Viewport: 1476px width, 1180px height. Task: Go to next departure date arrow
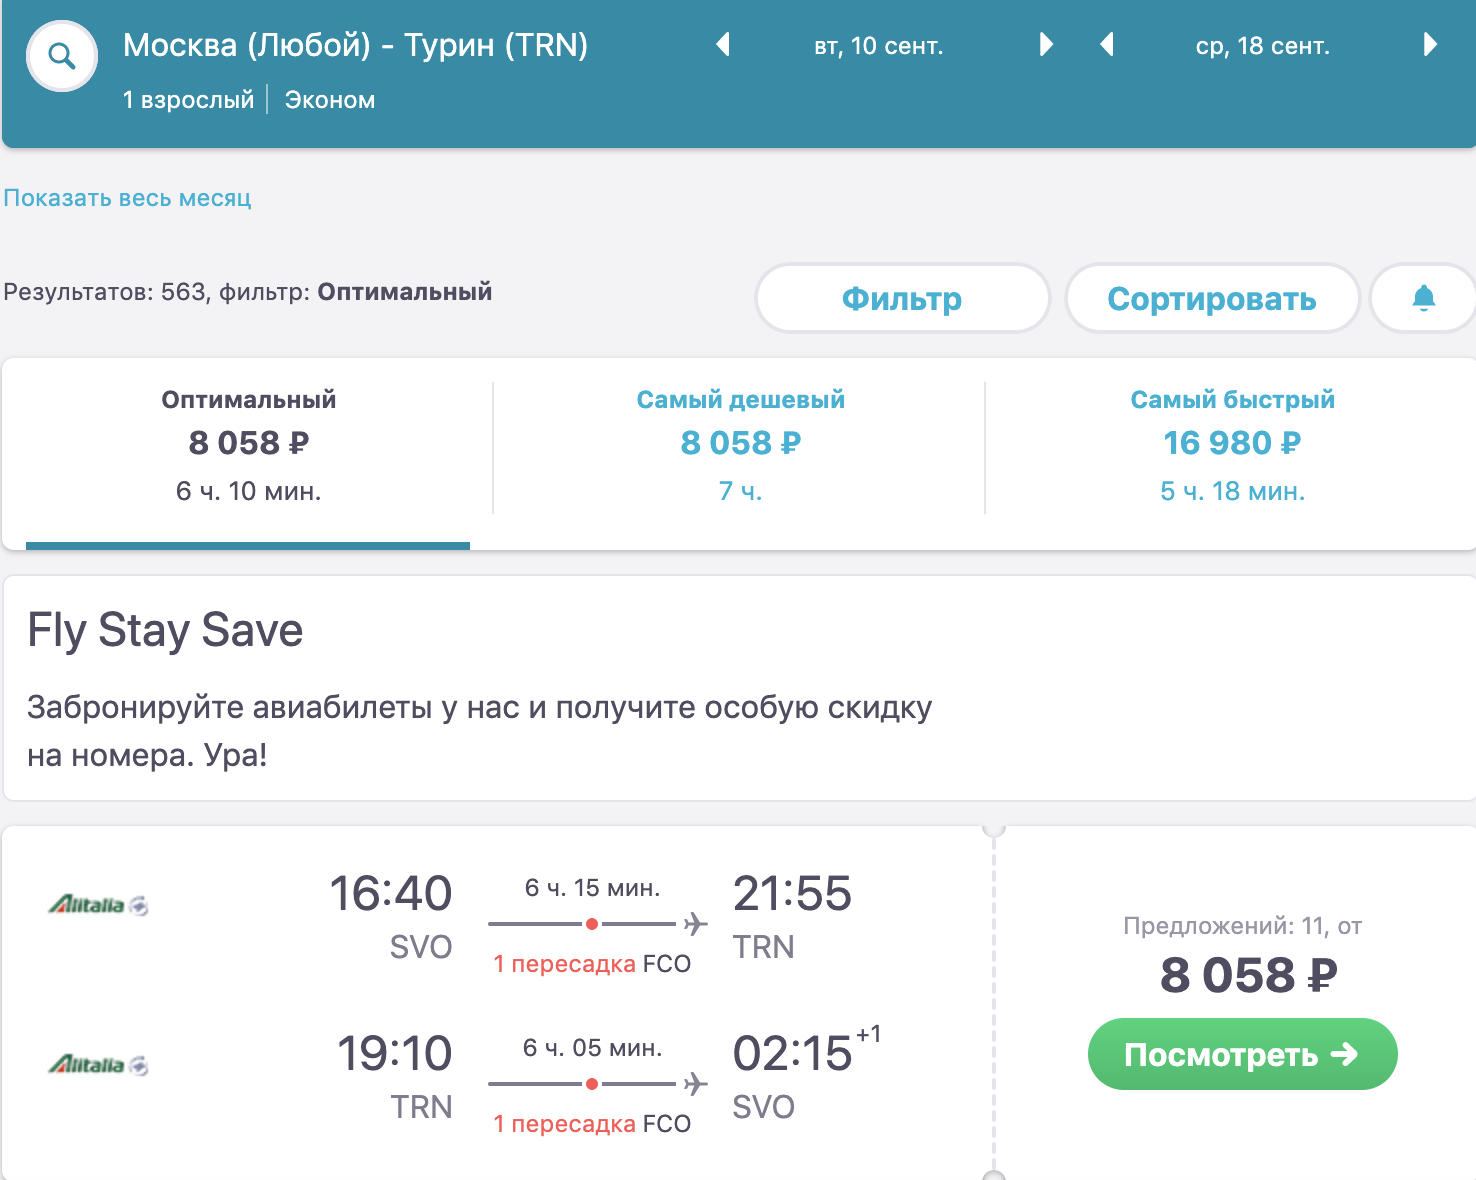1046,45
